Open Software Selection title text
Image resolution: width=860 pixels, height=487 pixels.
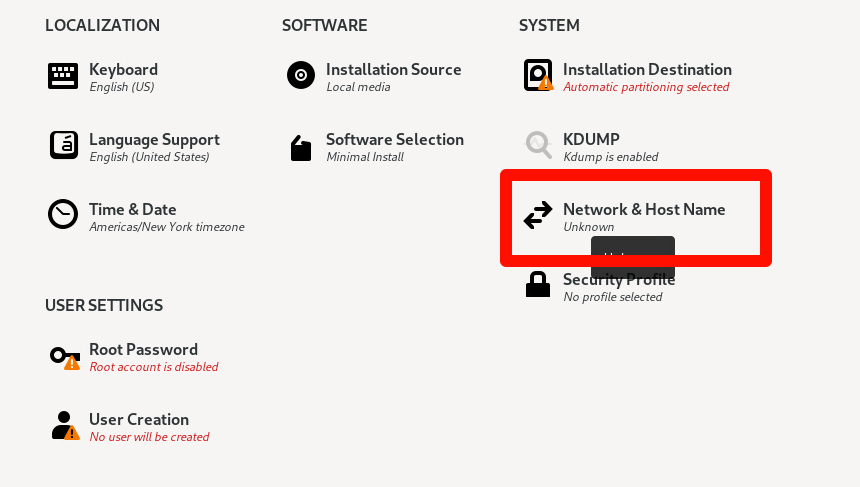(x=395, y=140)
